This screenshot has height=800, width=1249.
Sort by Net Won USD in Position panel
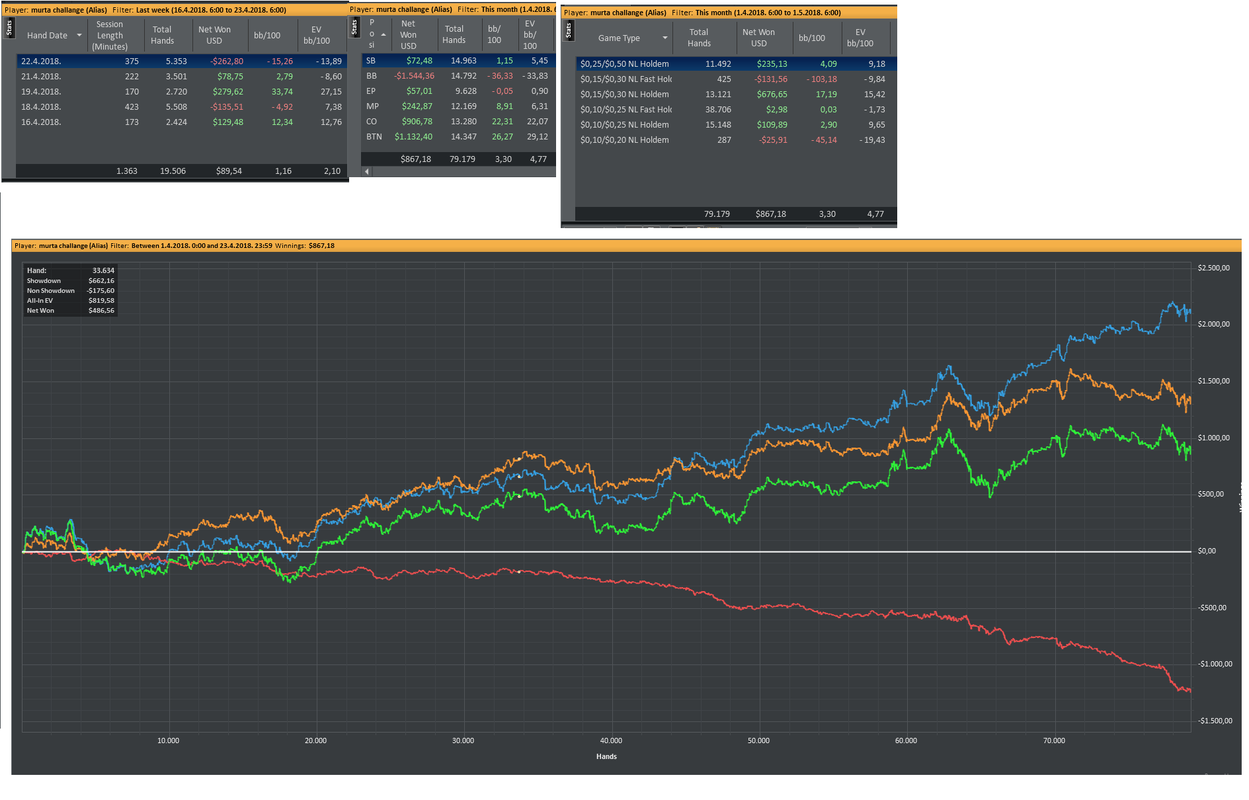pyautogui.click(x=408, y=35)
